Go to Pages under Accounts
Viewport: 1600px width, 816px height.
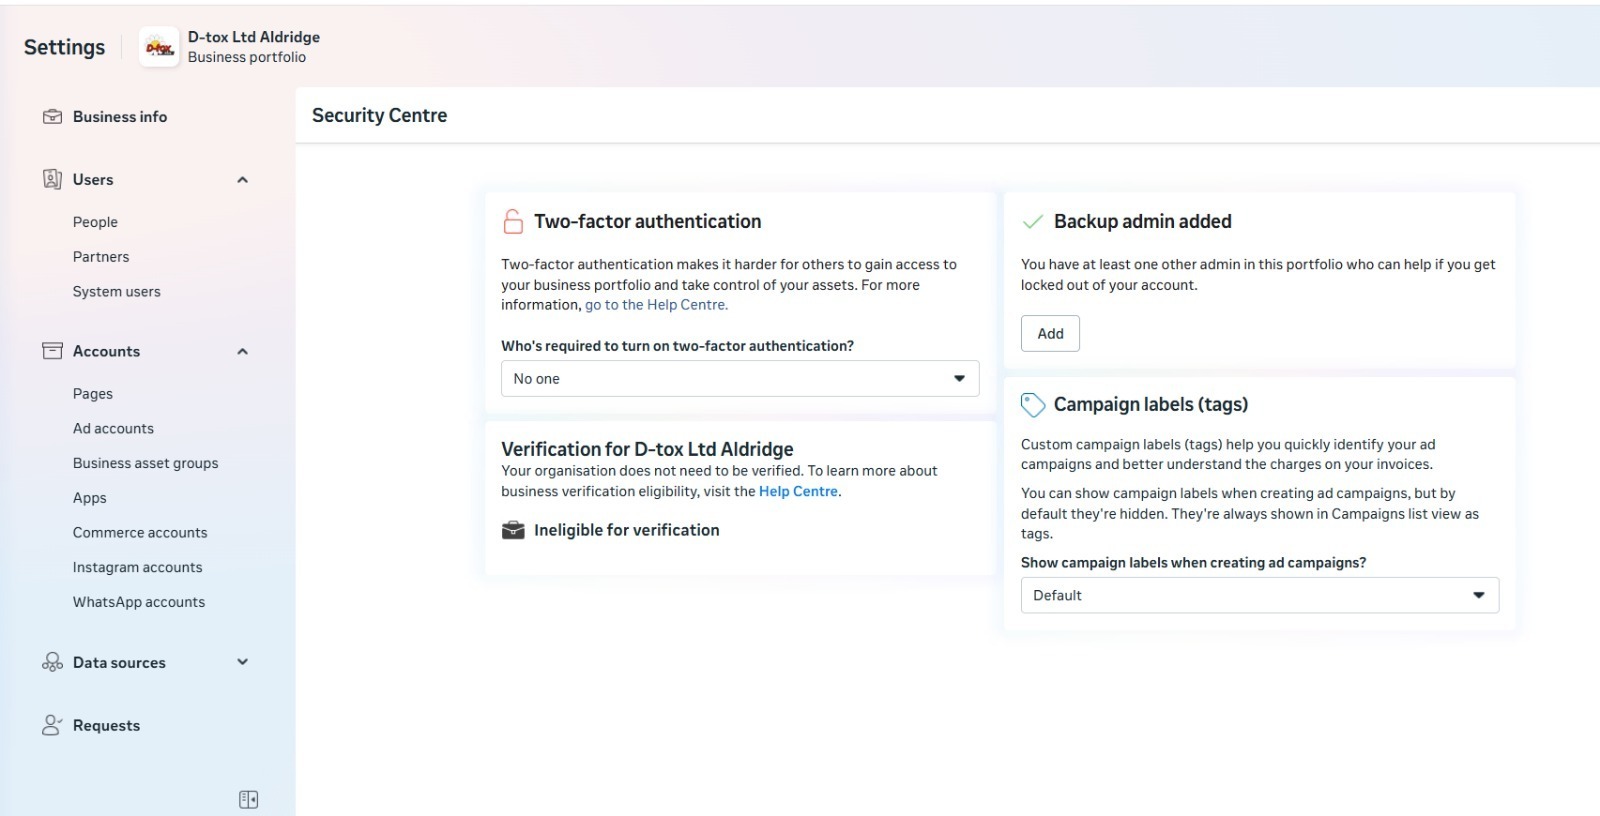93,394
